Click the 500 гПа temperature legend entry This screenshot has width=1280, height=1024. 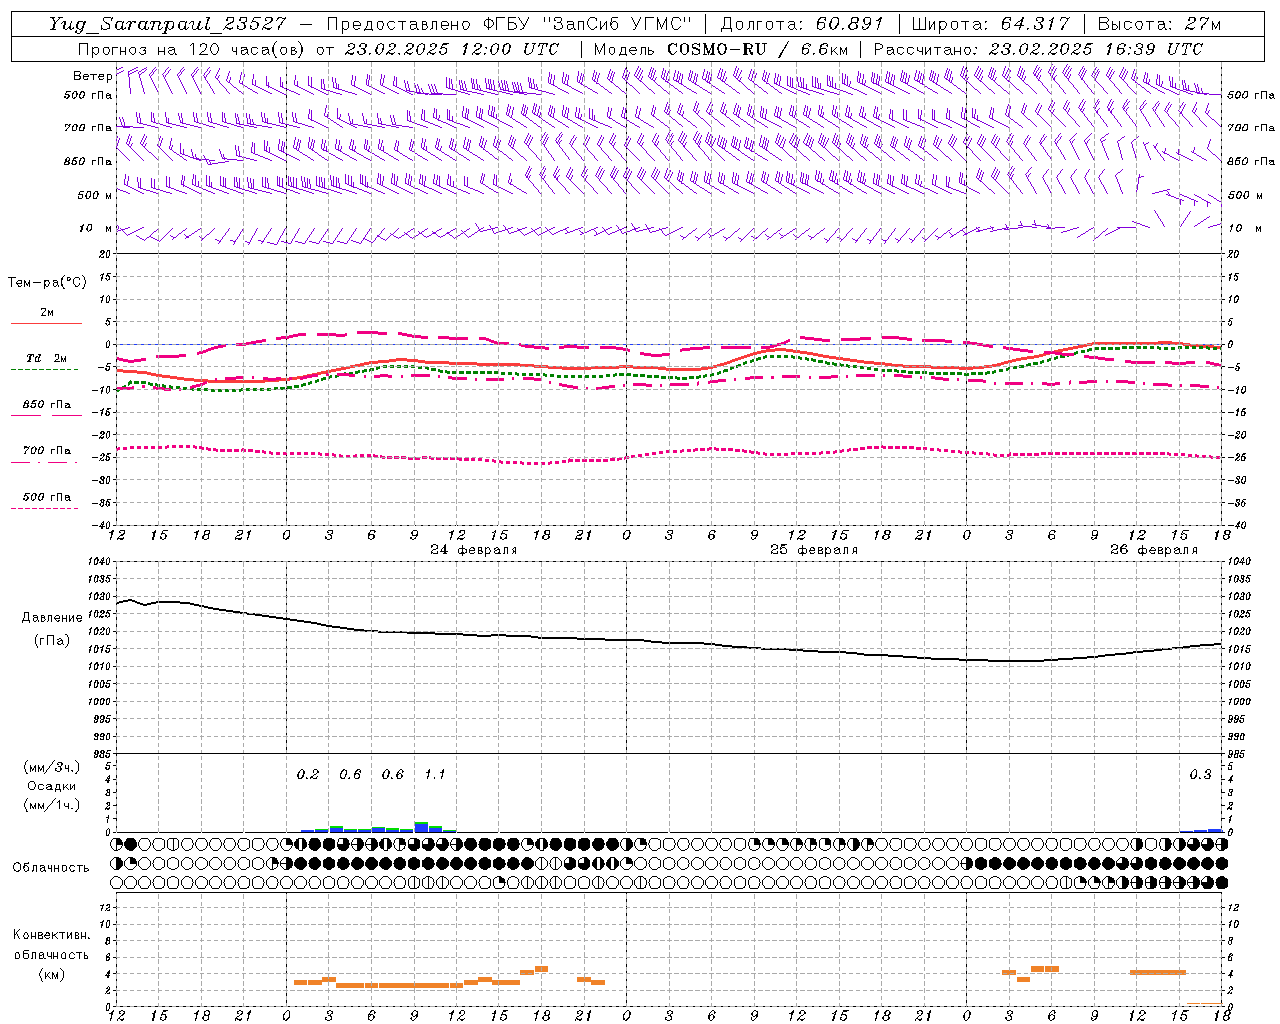(x=47, y=497)
